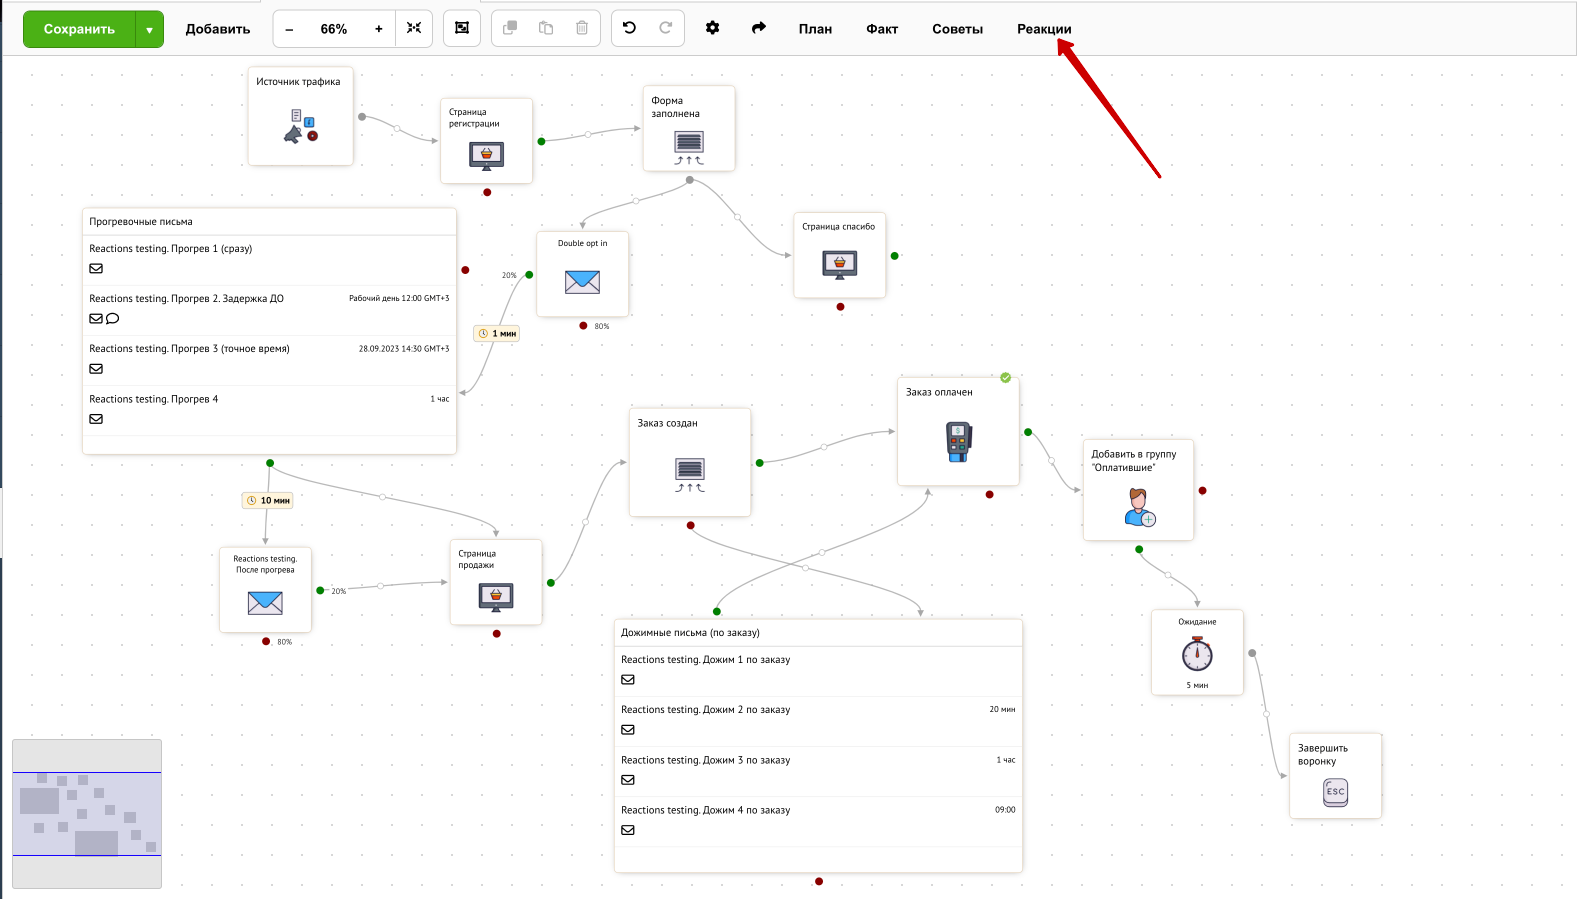
Task: Select the Завершить воронку ESC key icon
Action: pyautogui.click(x=1335, y=792)
